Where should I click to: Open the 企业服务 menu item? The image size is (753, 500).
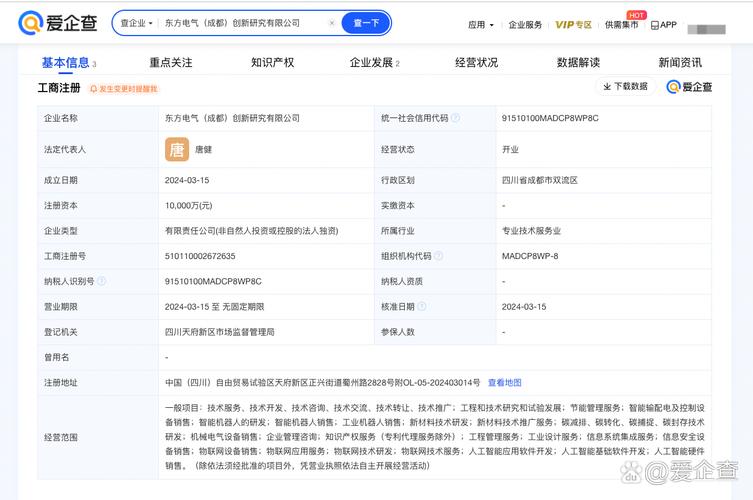pyautogui.click(x=525, y=25)
